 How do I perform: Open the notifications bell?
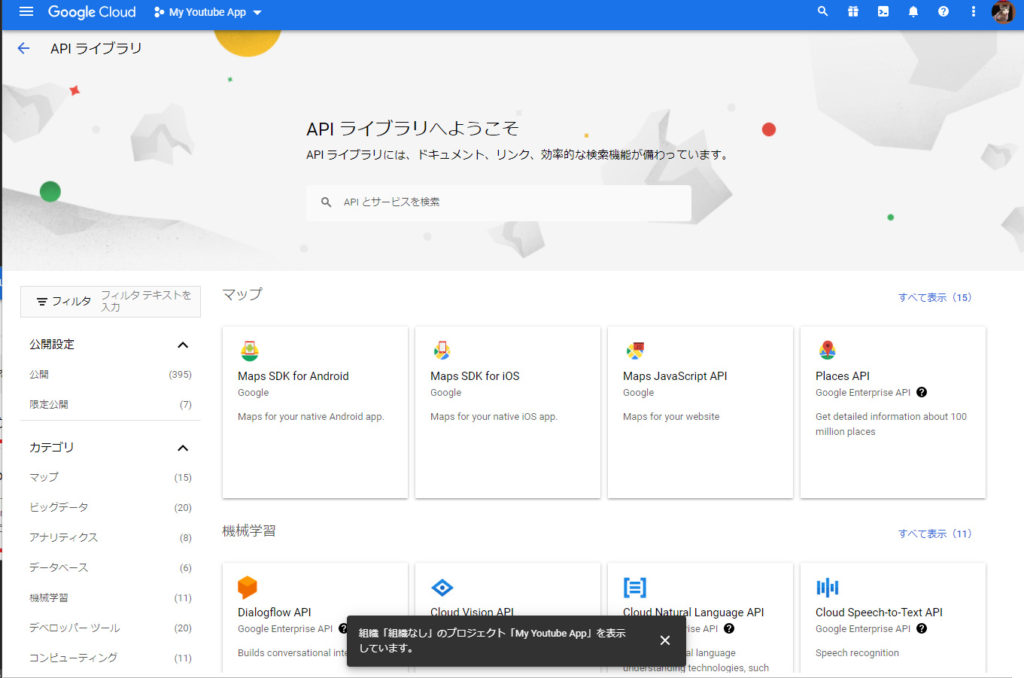[913, 11]
